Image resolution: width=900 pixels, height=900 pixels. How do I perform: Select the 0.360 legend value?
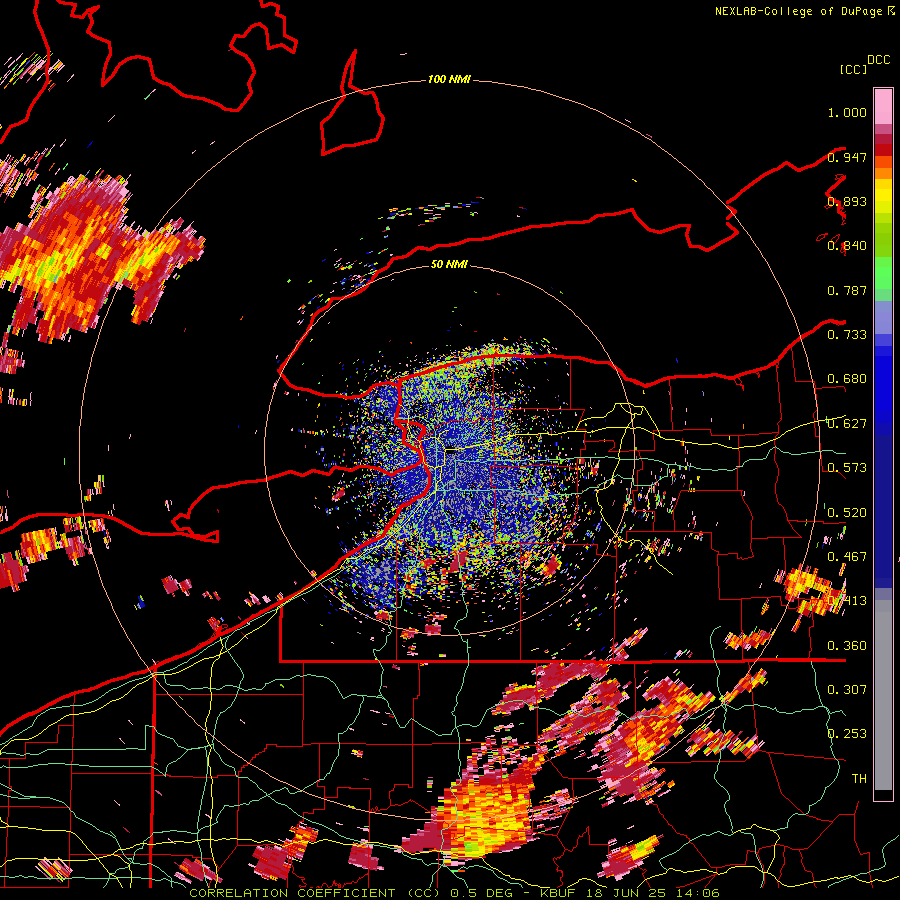coord(847,646)
